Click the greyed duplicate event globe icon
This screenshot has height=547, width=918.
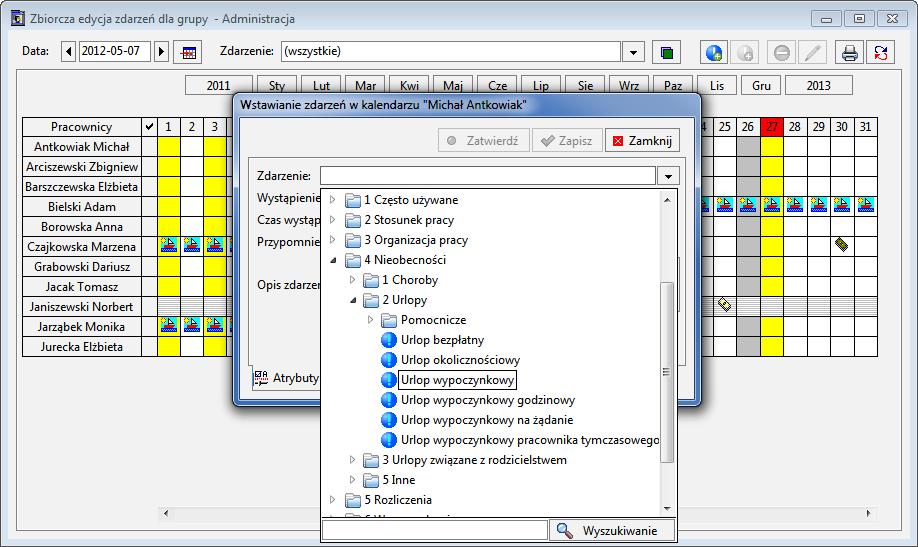click(x=745, y=52)
